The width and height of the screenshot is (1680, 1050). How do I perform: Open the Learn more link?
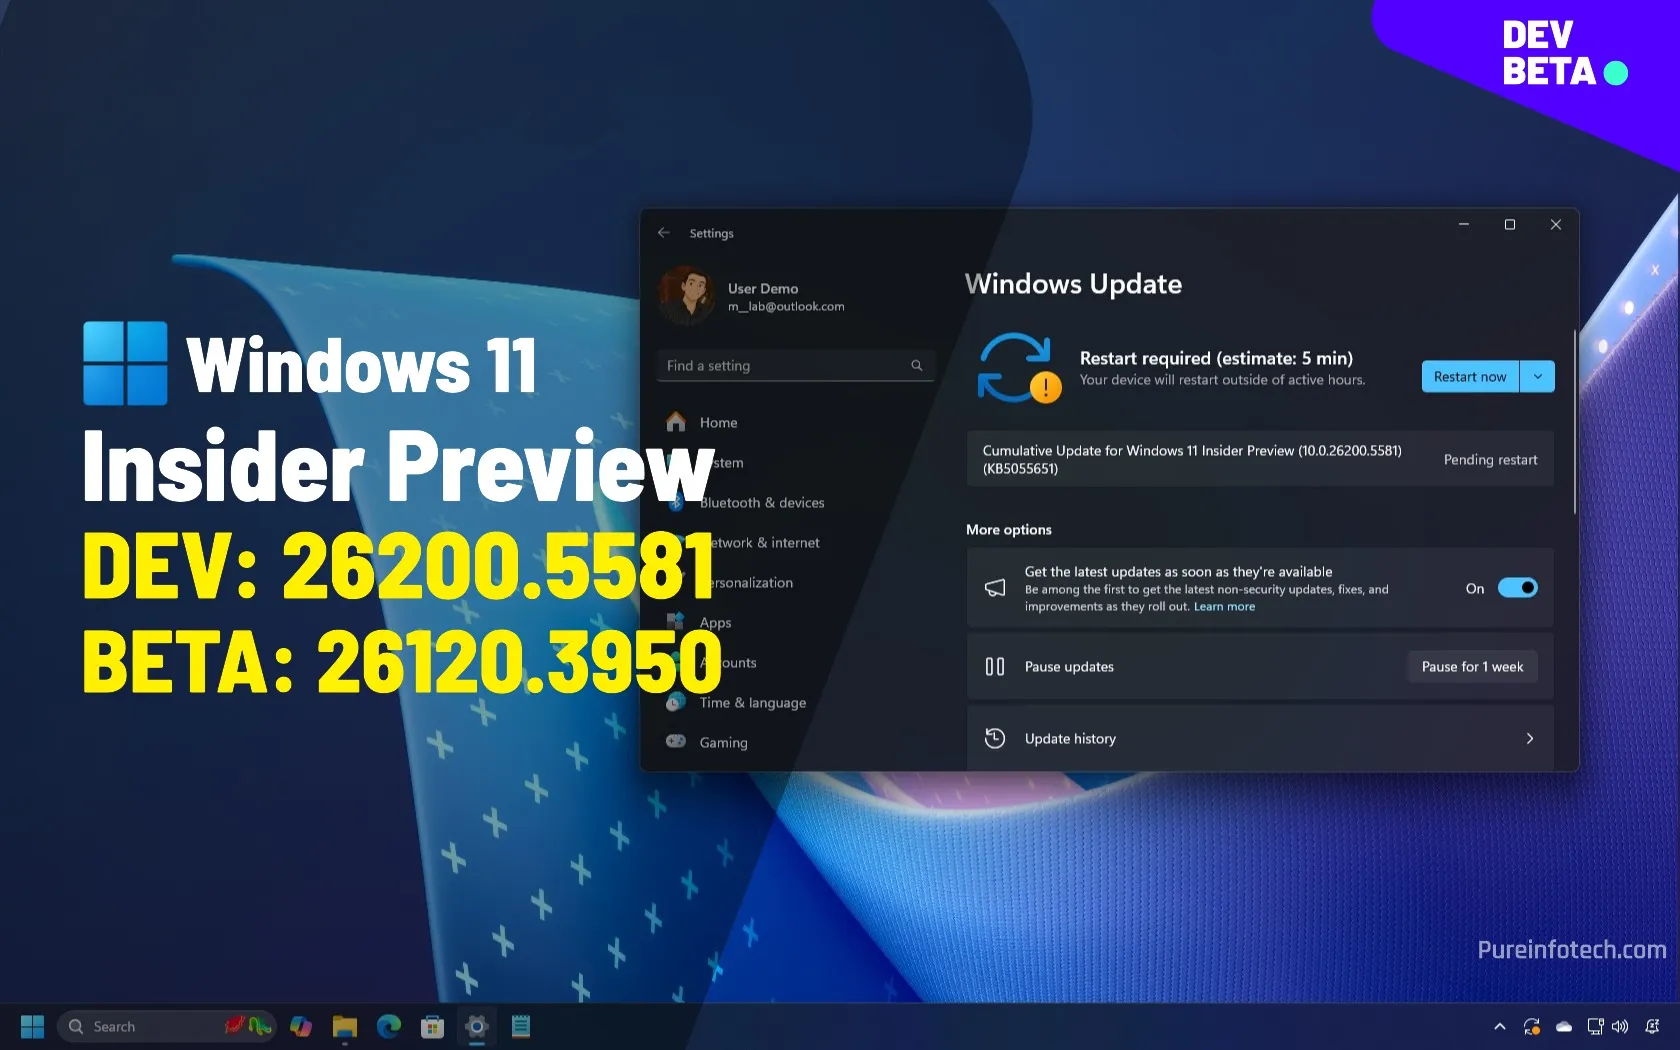(x=1224, y=606)
